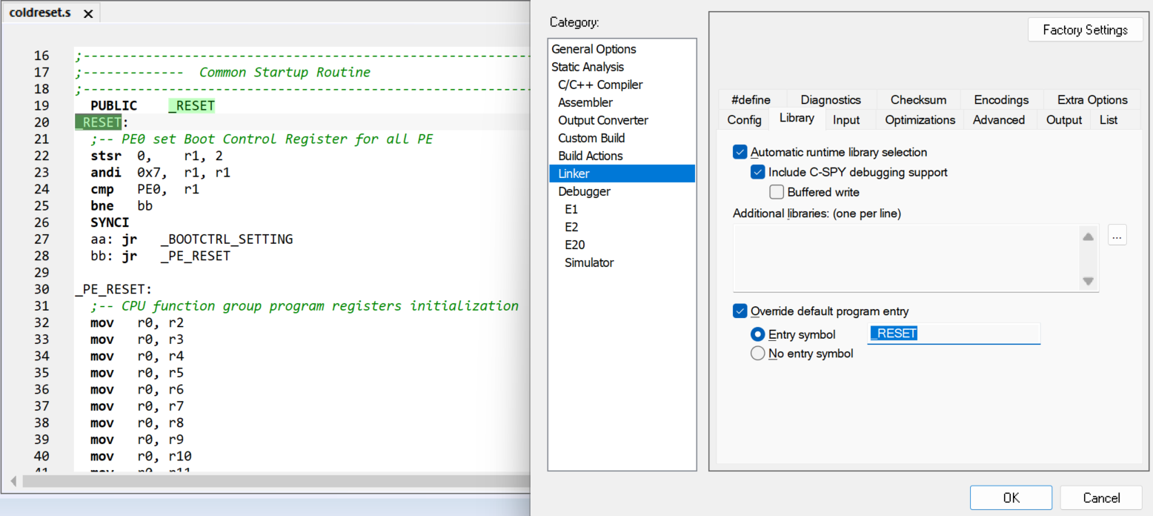Choose the Entry symbol radio button
Viewport: 1153px width, 516px height.
tap(758, 334)
